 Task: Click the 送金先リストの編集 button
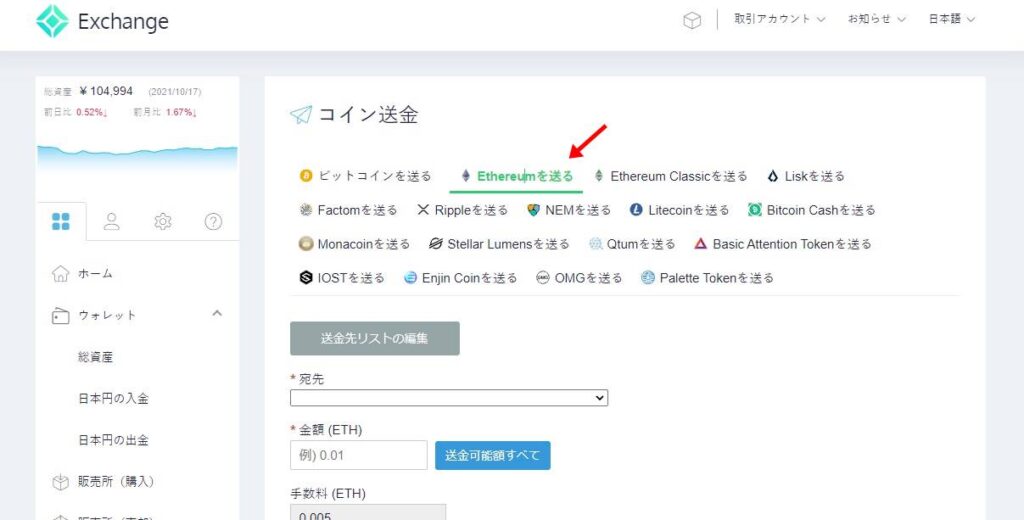(x=375, y=338)
